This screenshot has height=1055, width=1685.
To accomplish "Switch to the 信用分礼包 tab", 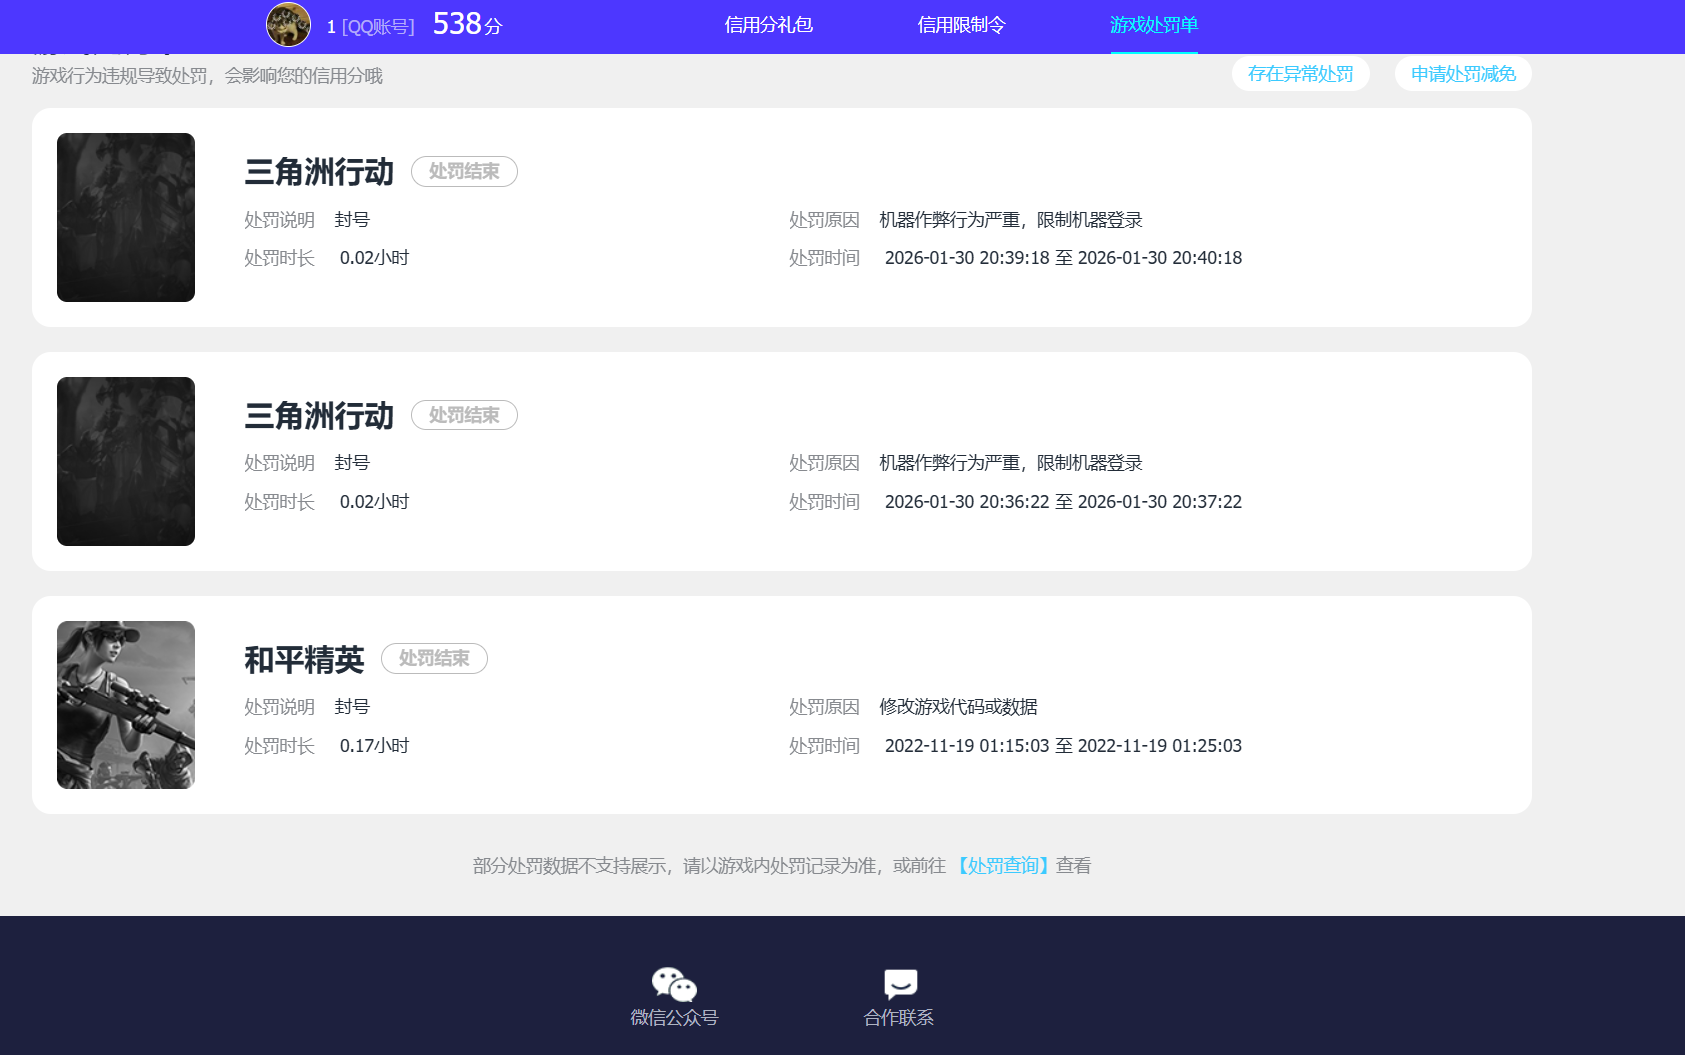I will [x=768, y=25].
